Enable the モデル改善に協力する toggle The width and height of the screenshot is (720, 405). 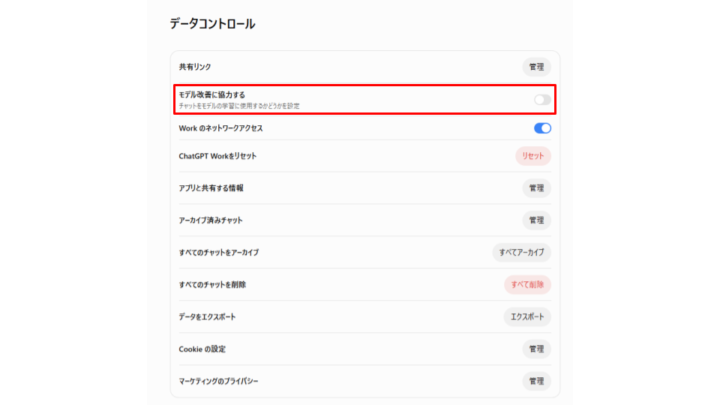542,100
